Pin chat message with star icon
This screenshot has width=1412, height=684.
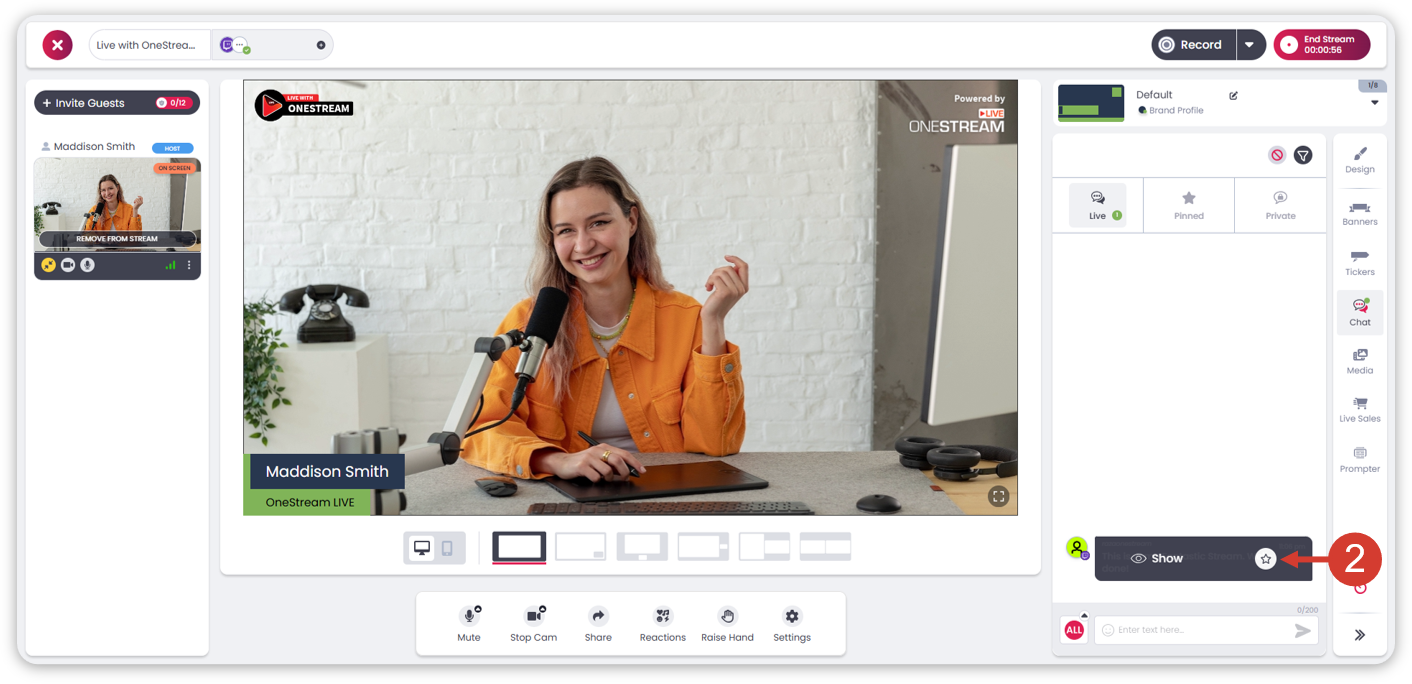point(1265,559)
